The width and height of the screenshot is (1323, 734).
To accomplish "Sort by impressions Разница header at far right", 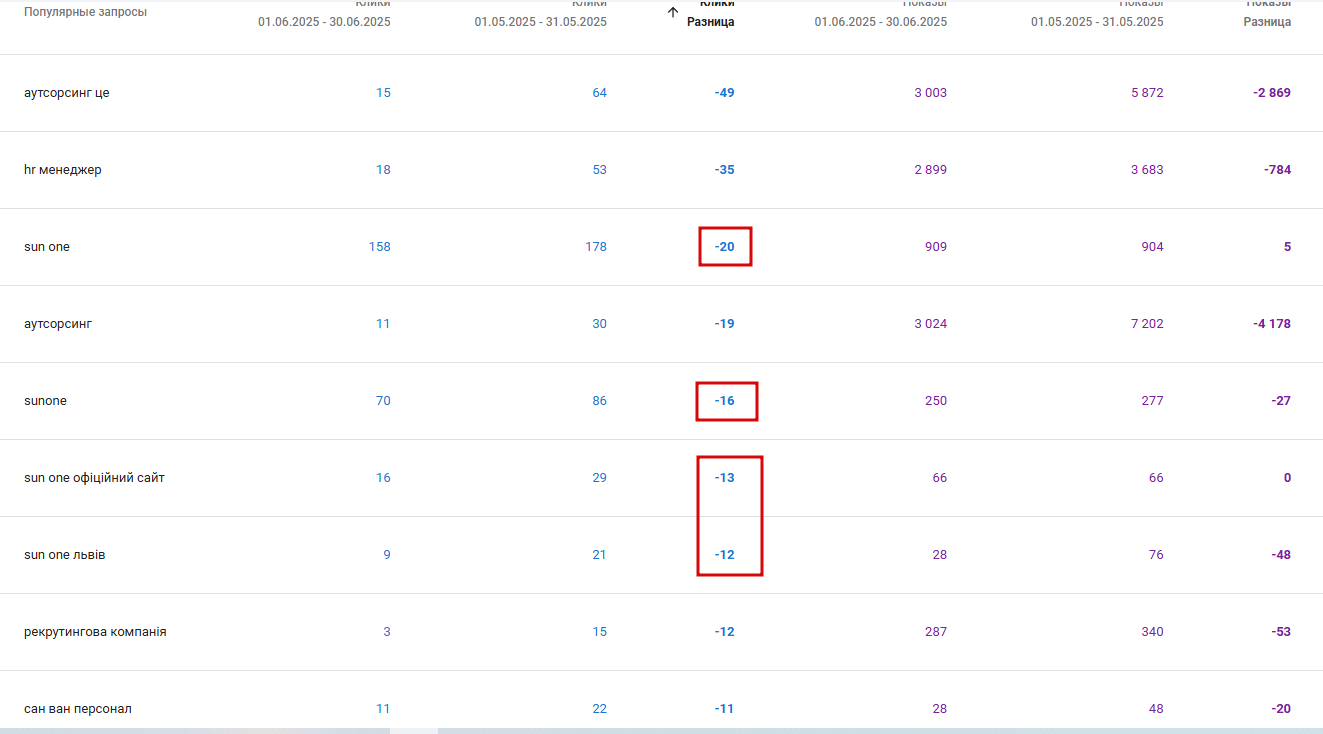I will click(x=1267, y=21).
